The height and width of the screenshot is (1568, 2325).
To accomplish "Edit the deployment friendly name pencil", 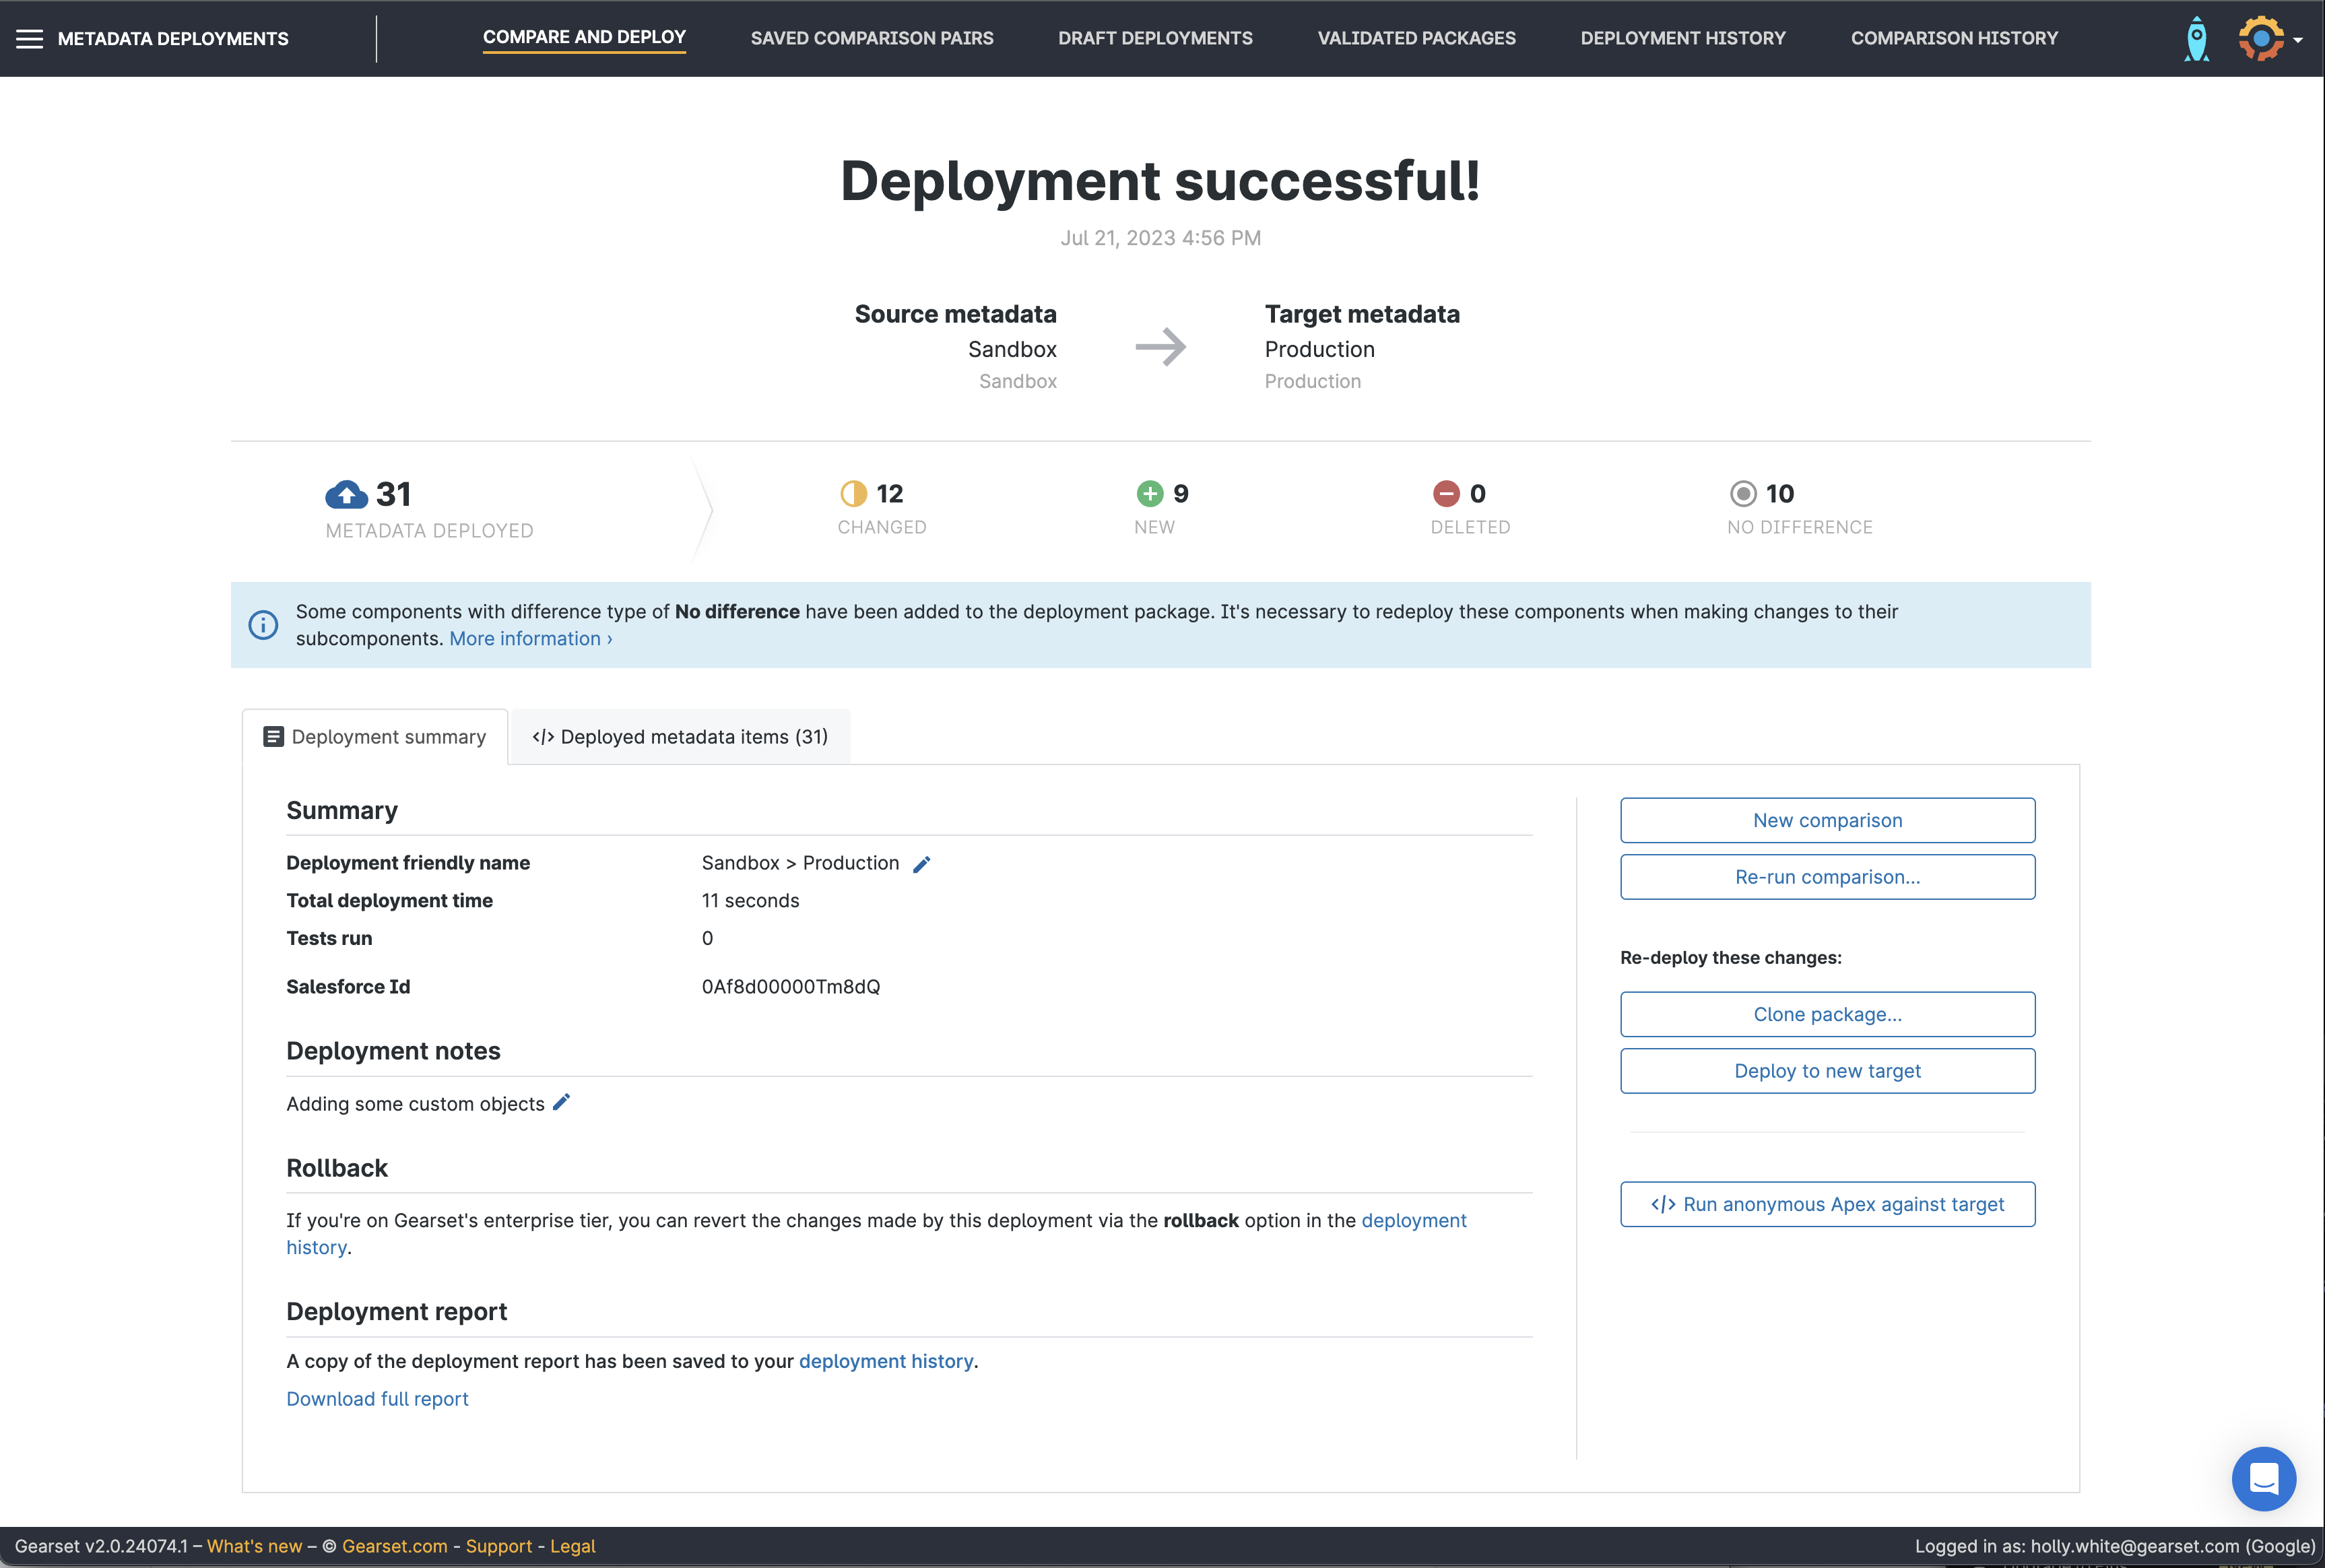I will [921, 864].
